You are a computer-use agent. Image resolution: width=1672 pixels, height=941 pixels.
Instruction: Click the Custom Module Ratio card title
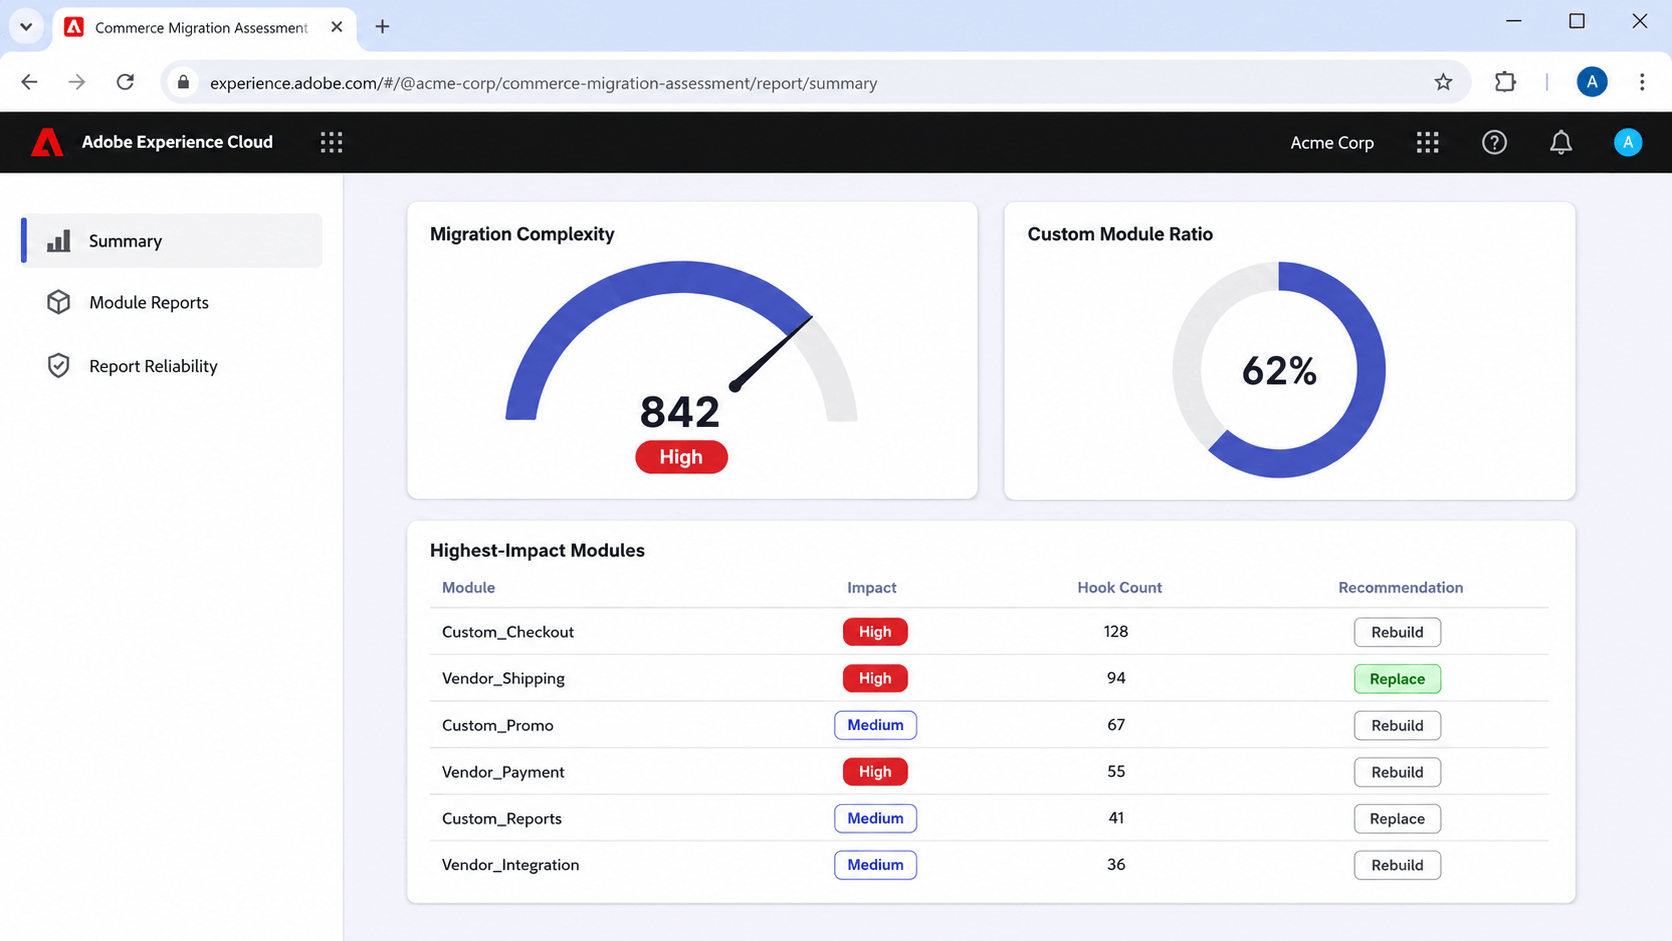(x=1120, y=234)
